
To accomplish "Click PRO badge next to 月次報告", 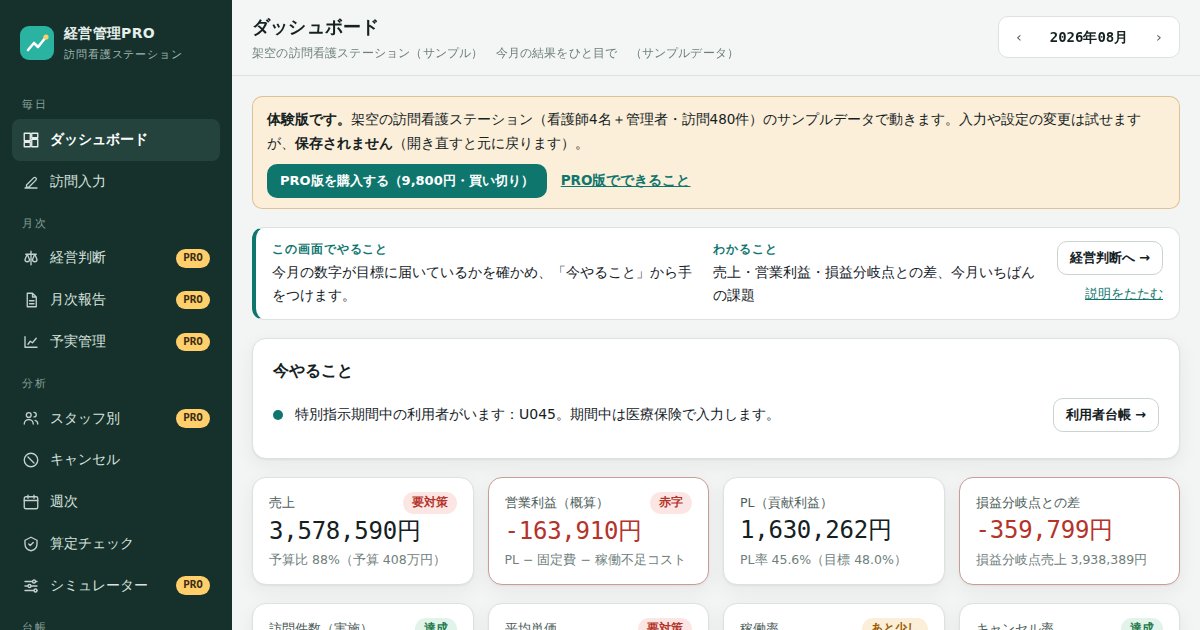I will tap(193, 300).
